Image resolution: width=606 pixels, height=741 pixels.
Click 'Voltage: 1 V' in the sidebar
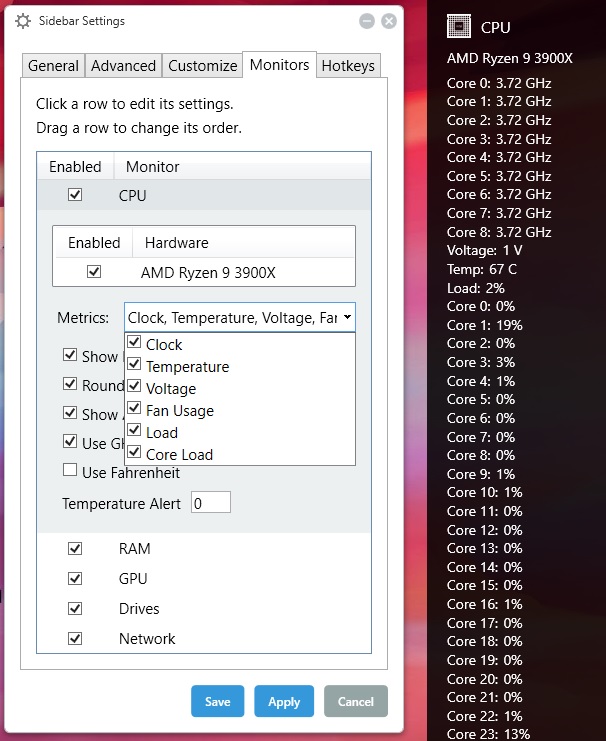click(x=485, y=250)
